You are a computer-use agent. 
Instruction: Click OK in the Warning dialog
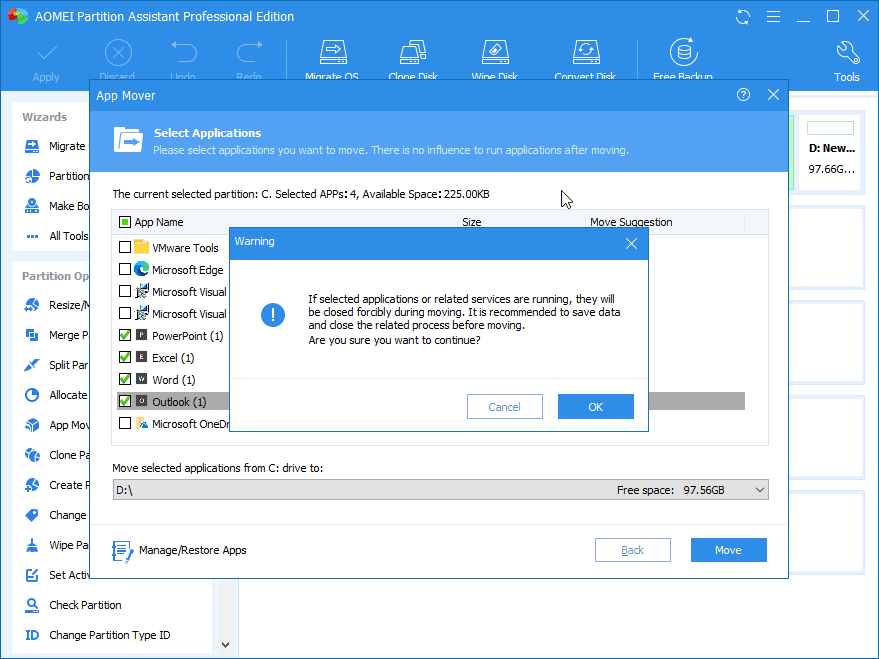click(x=595, y=407)
